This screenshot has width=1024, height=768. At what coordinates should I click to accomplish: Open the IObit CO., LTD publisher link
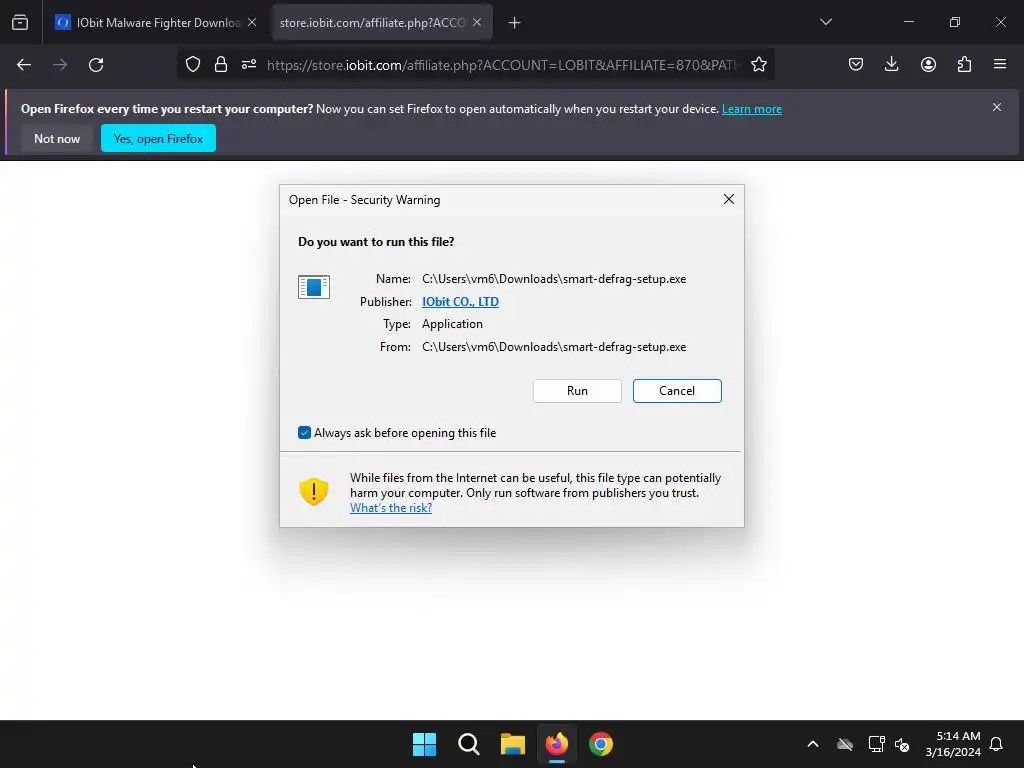click(x=460, y=302)
